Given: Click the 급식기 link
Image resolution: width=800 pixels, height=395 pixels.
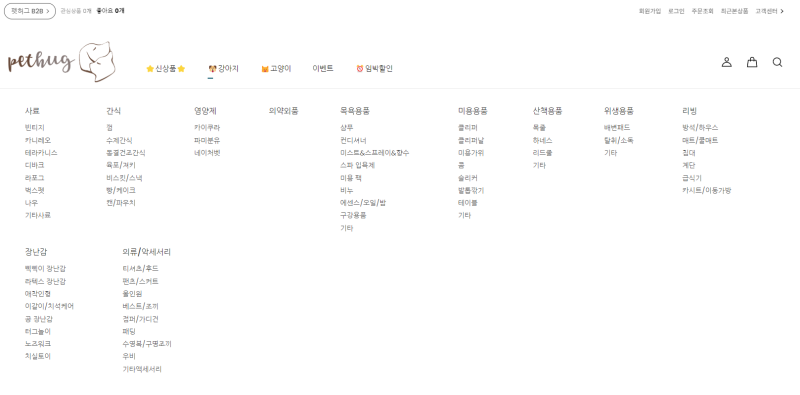Looking at the screenshot, I should (692, 178).
